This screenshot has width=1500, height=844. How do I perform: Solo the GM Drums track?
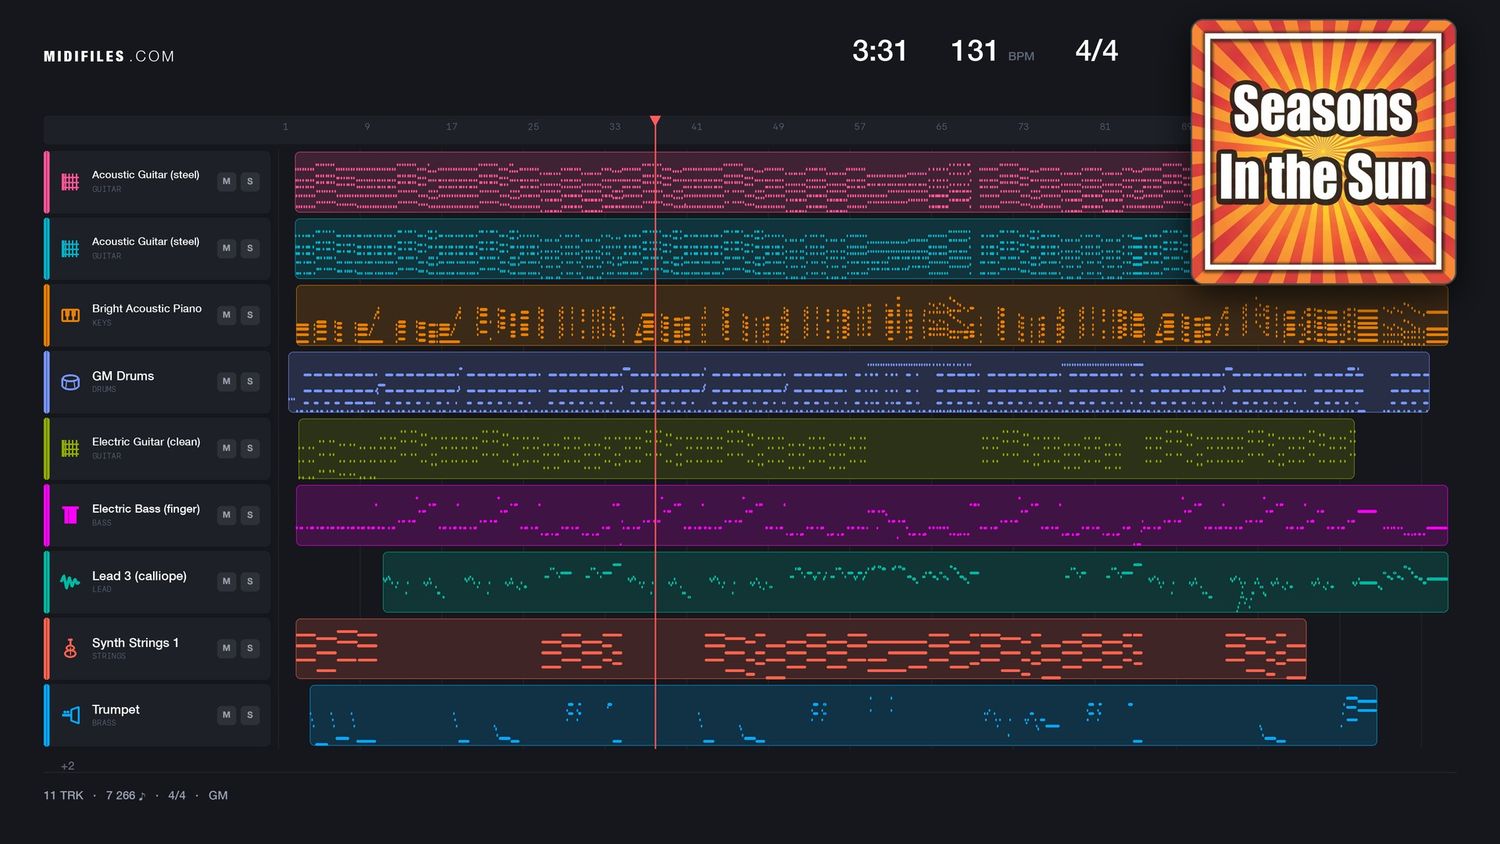coord(250,382)
